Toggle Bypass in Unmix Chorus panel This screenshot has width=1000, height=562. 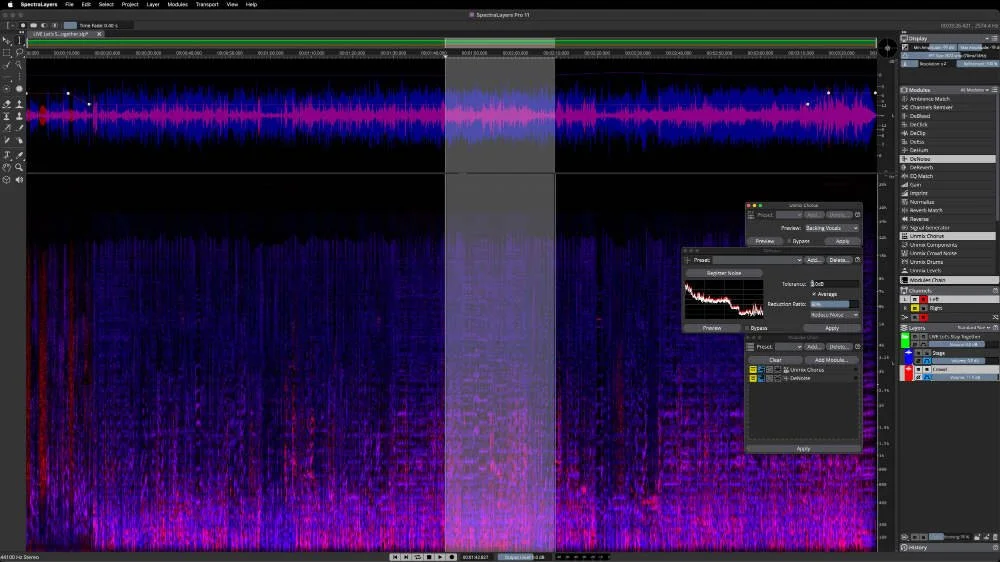(x=798, y=241)
